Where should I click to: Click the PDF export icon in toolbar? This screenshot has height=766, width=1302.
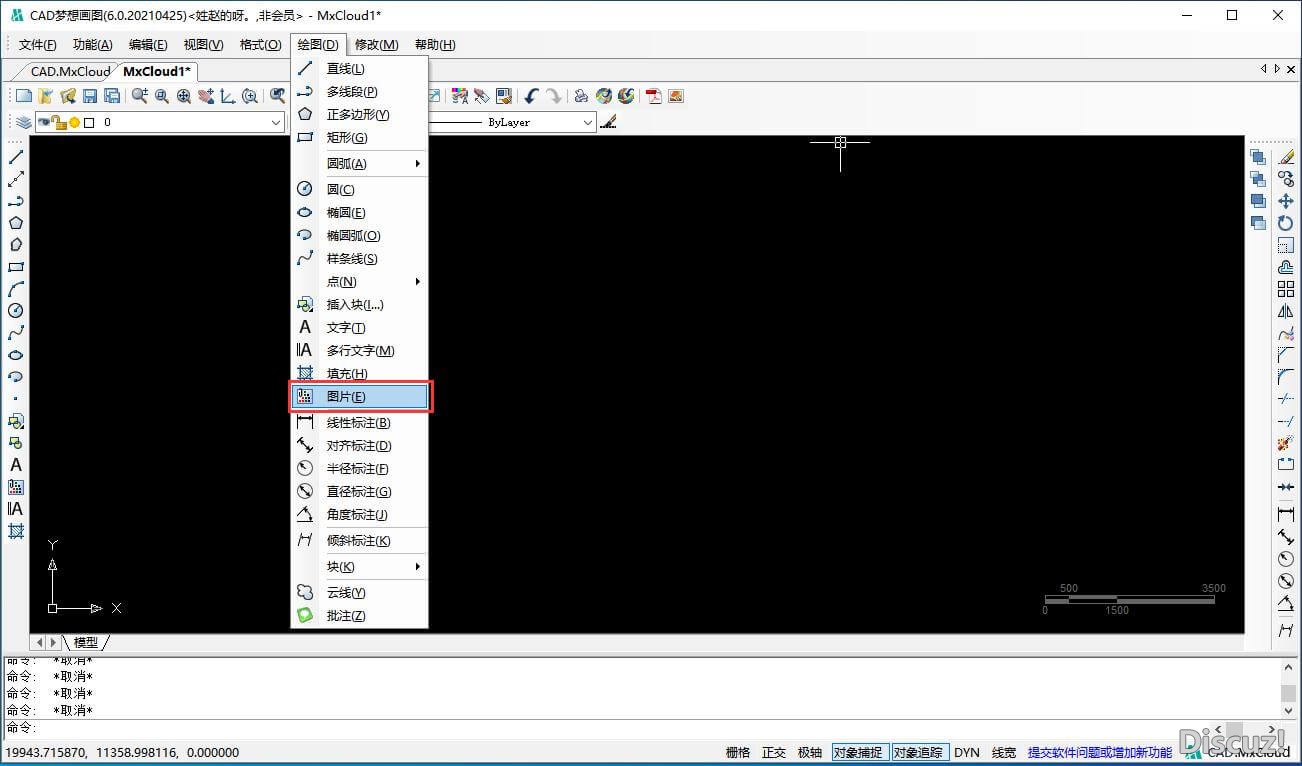coord(654,96)
